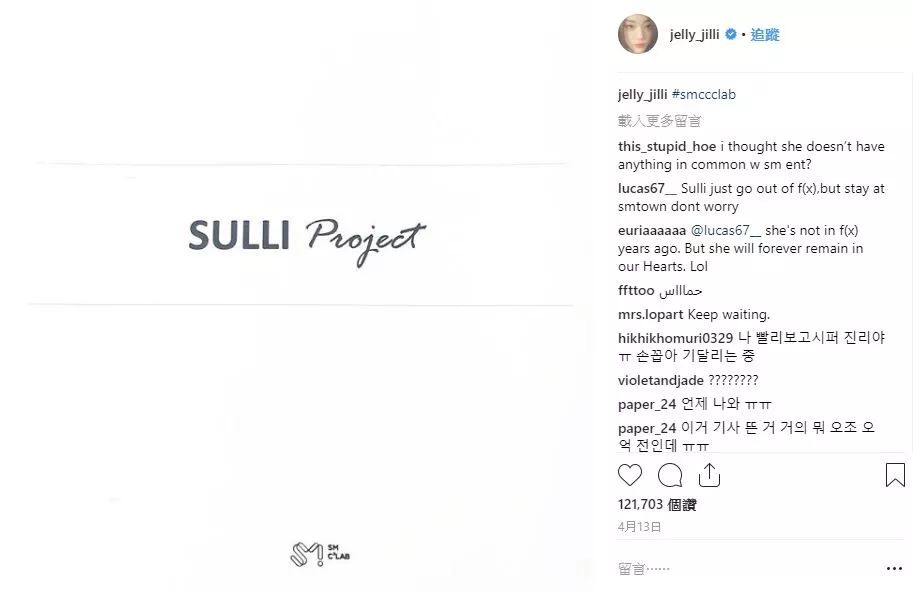Focus the 留言 comment input field
913x592 pixels.
click(745, 569)
